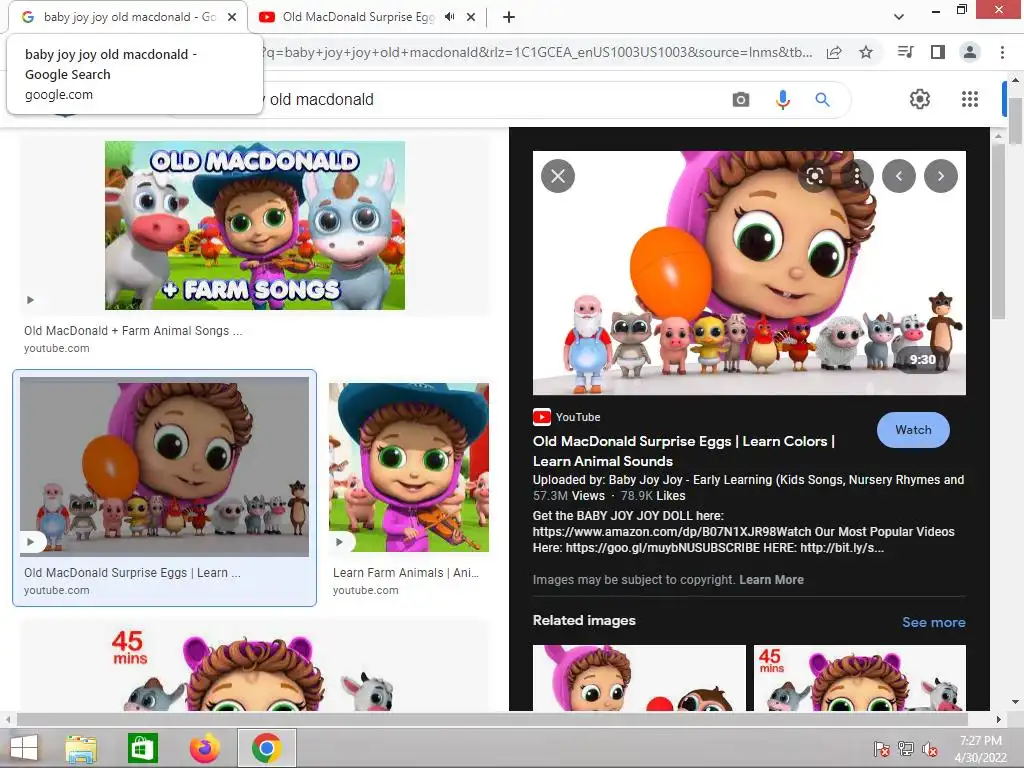The width and height of the screenshot is (1024, 768).
Task: Bookmark this page with the star icon
Action: (866, 52)
